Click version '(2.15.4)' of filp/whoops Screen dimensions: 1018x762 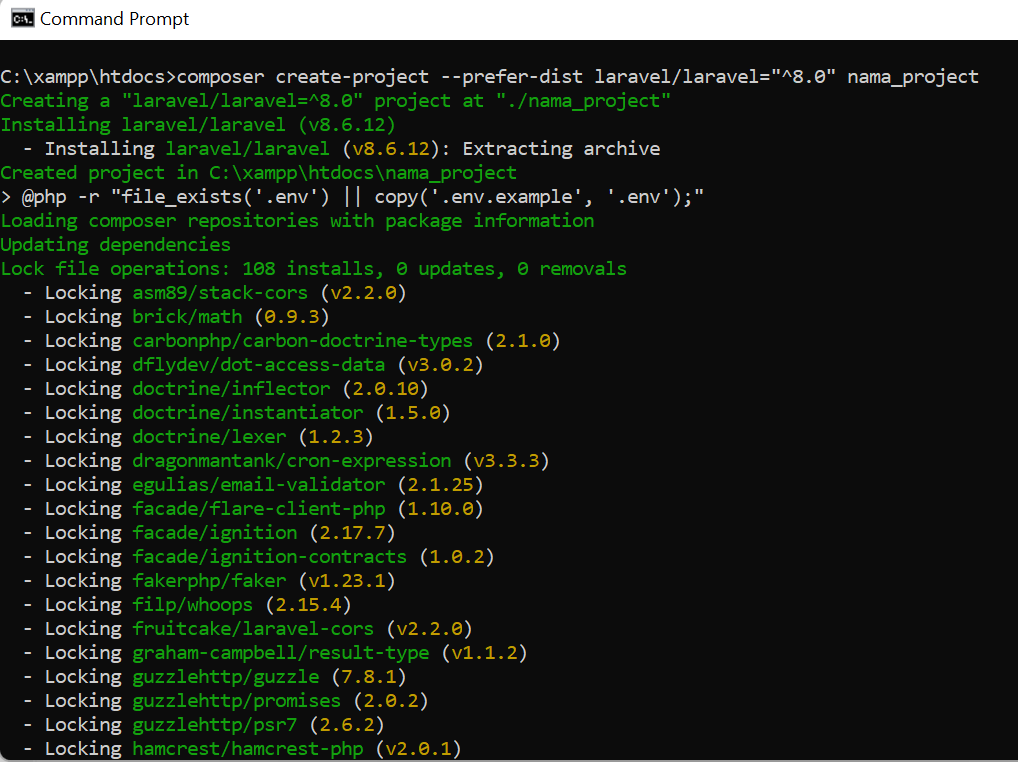click(308, 606)
